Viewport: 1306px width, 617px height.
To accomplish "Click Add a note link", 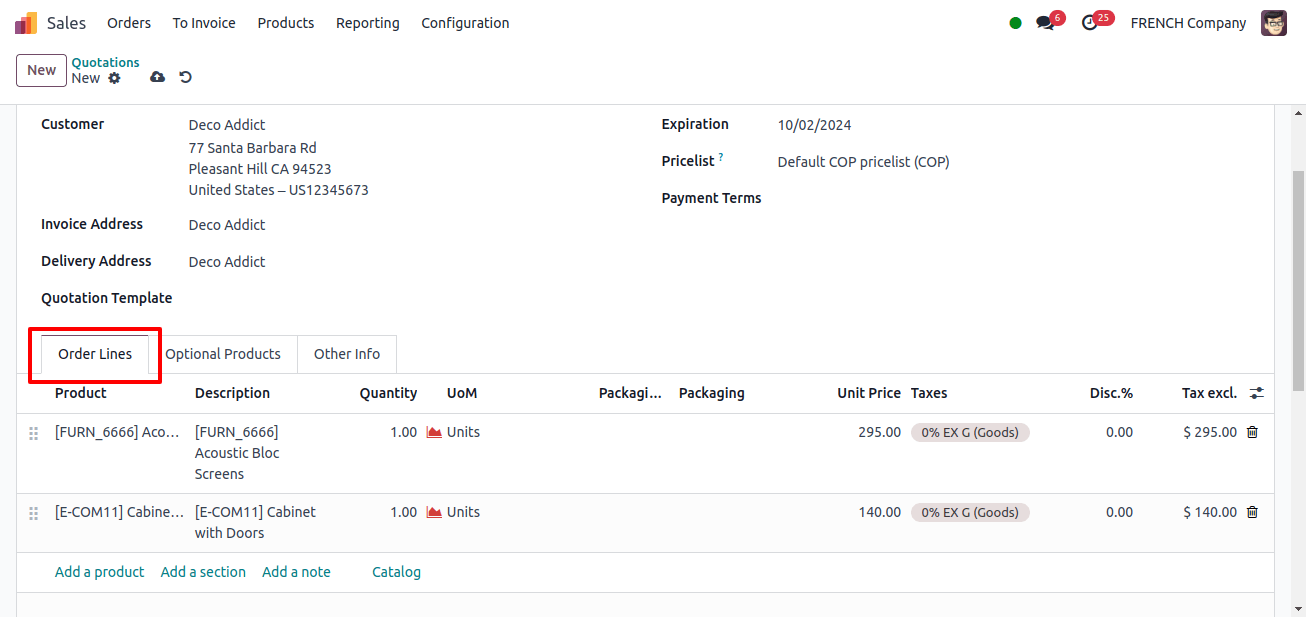I will click(x=296, y=572).
